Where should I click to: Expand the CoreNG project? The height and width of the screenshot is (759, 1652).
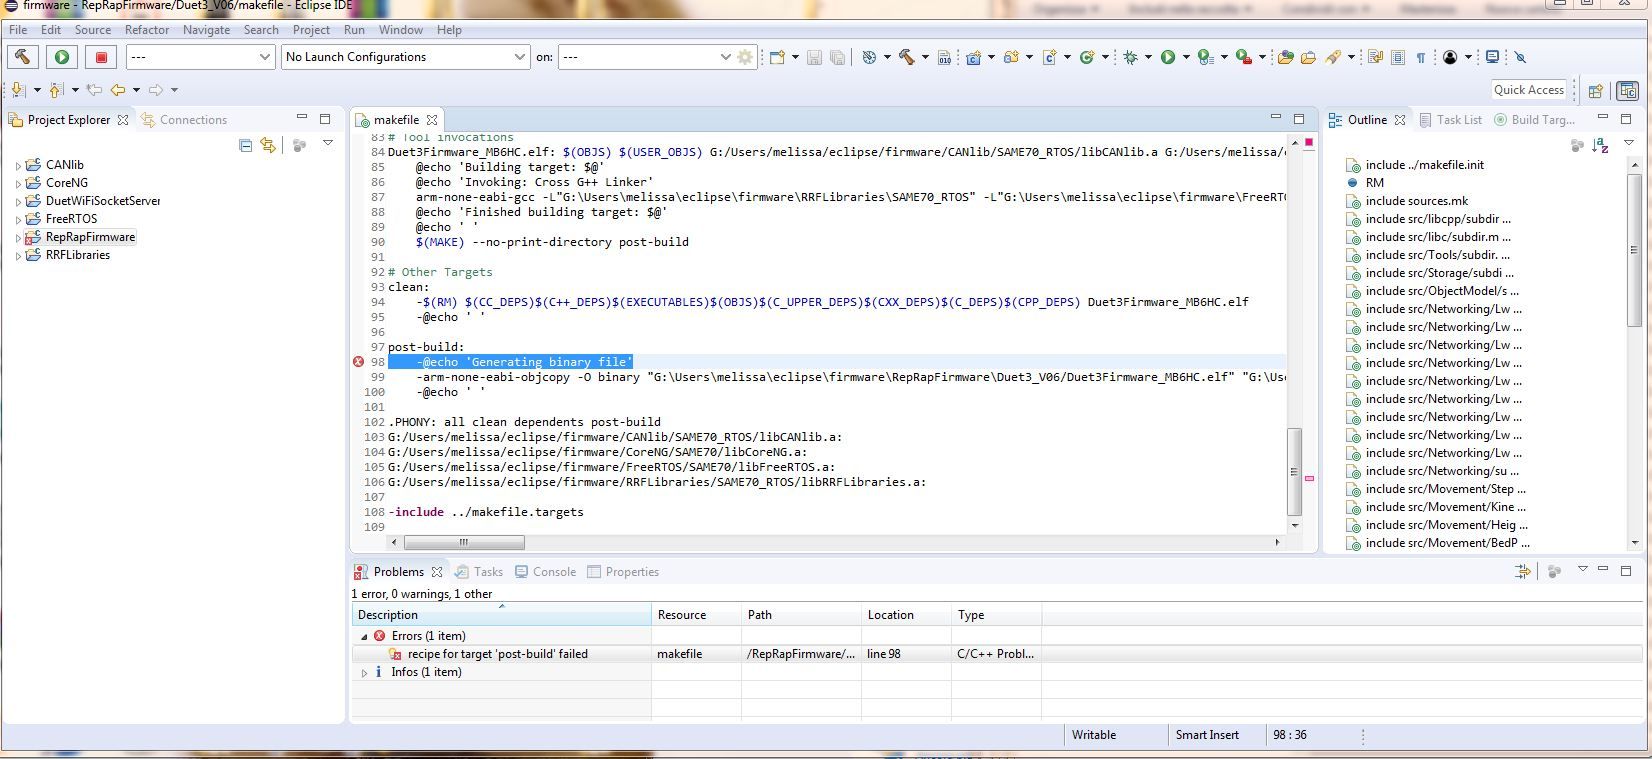19,183
